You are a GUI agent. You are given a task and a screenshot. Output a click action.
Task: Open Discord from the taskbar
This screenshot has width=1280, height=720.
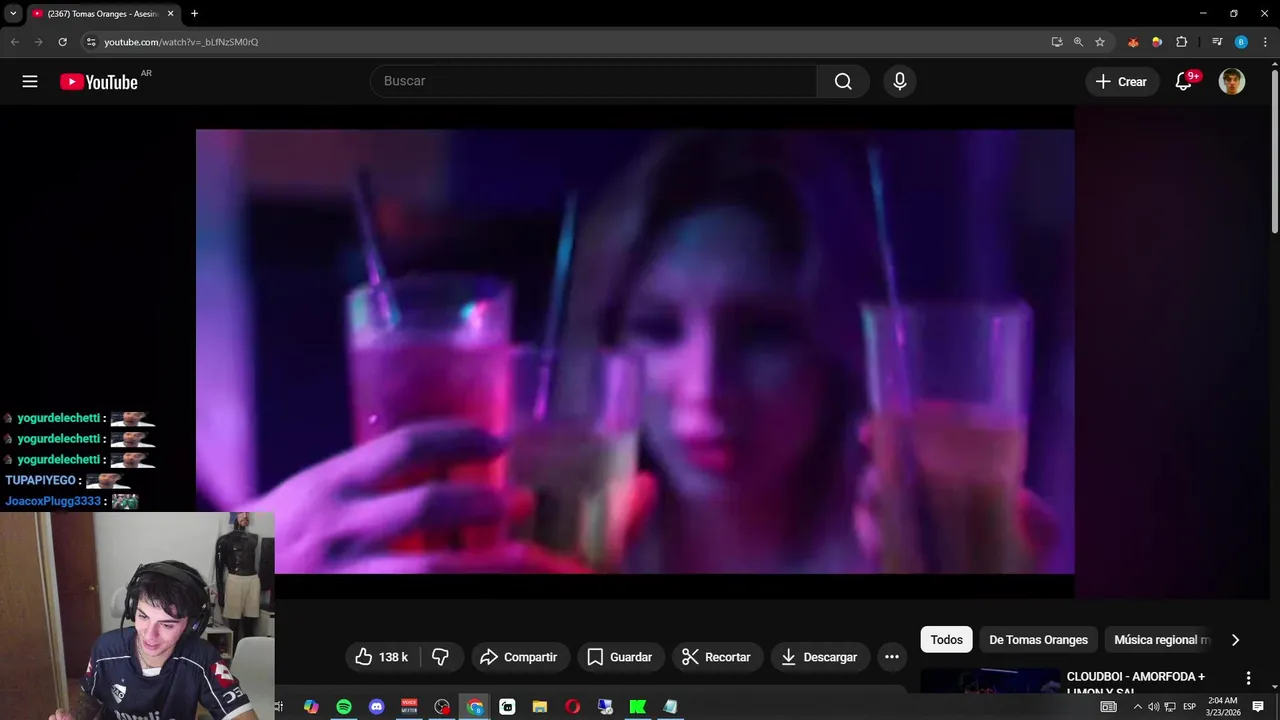pos(376,707)
